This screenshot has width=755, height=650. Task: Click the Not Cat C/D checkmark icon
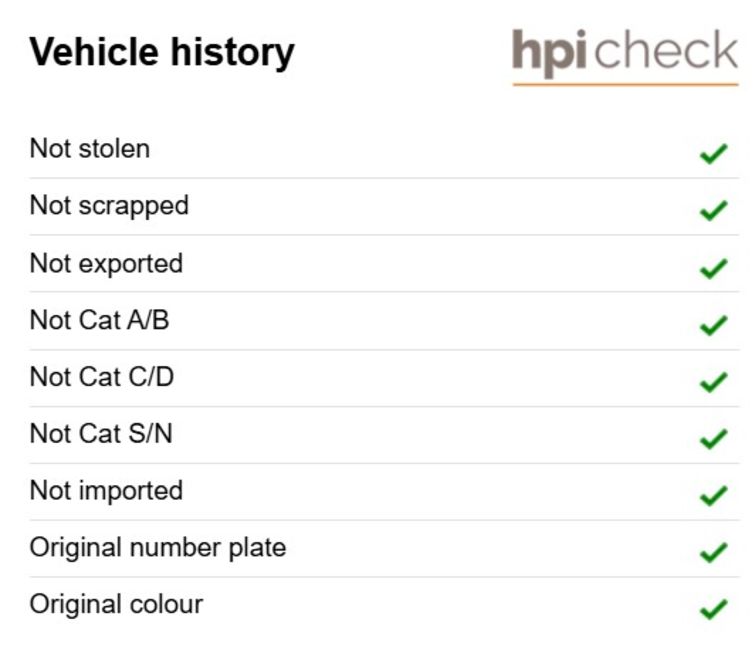713,382
